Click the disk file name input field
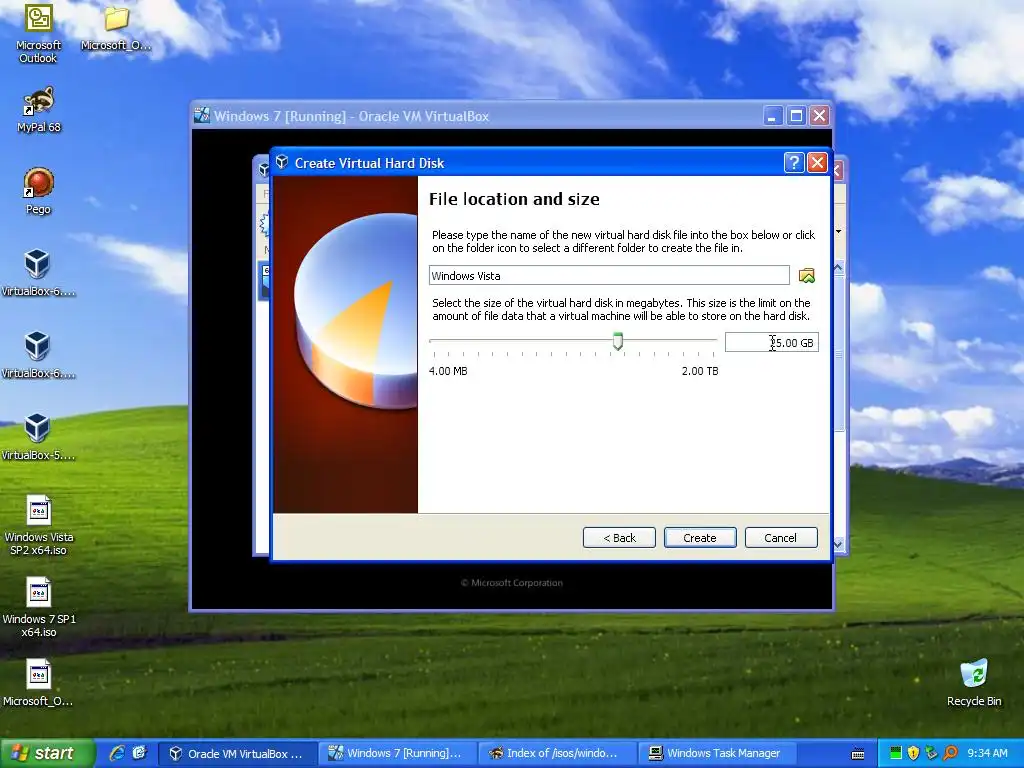The image size is (1024, 768). 609,276
